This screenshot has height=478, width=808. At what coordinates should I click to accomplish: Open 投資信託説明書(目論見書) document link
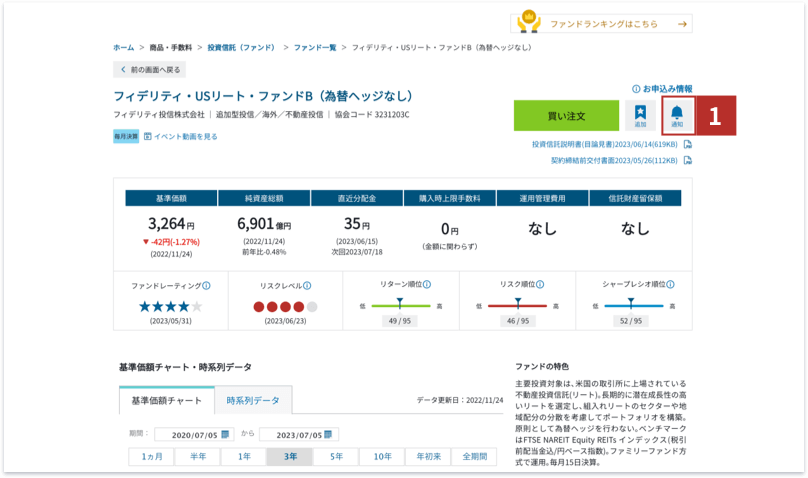click(604, 145)
